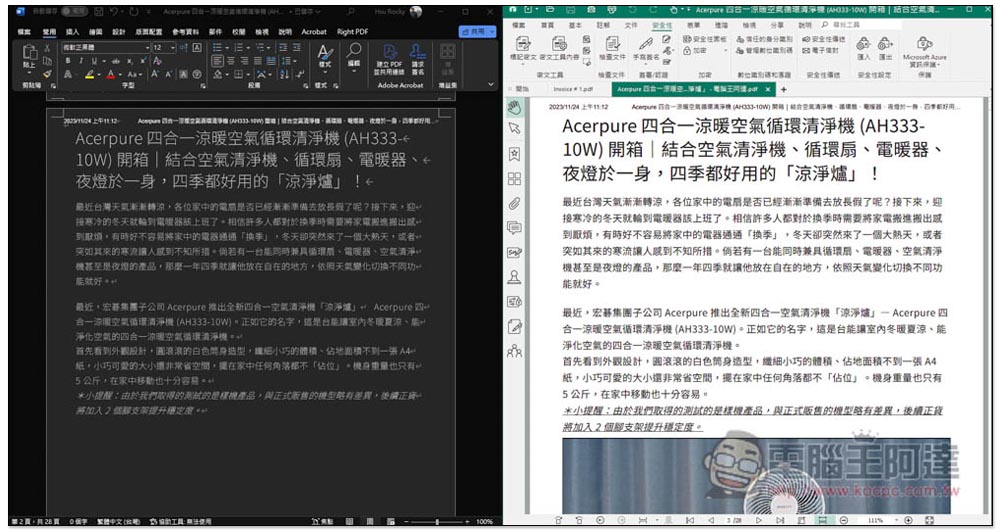Click Microsoft Azure Information Protection icon
1000x532 pixels.
click(x=924, y=43)
